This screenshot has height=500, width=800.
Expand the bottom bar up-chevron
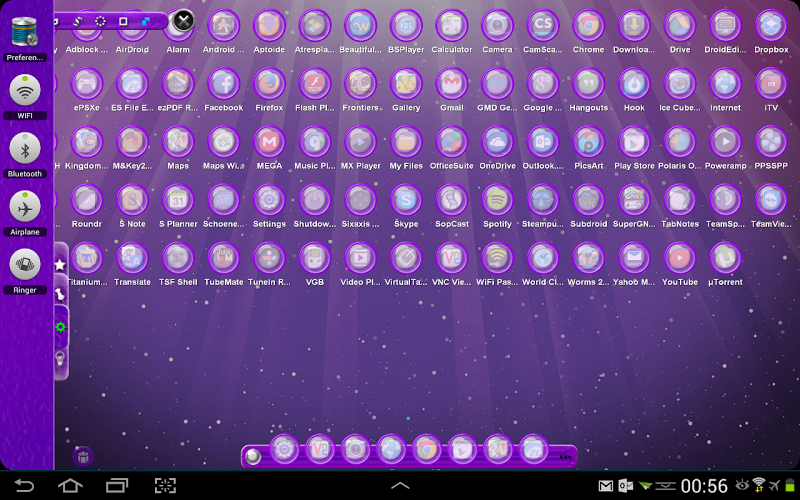(400, 485)
